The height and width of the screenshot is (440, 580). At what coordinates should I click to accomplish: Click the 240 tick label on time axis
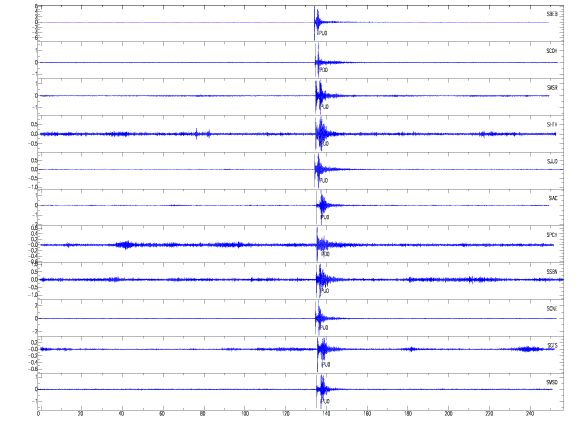530,414
